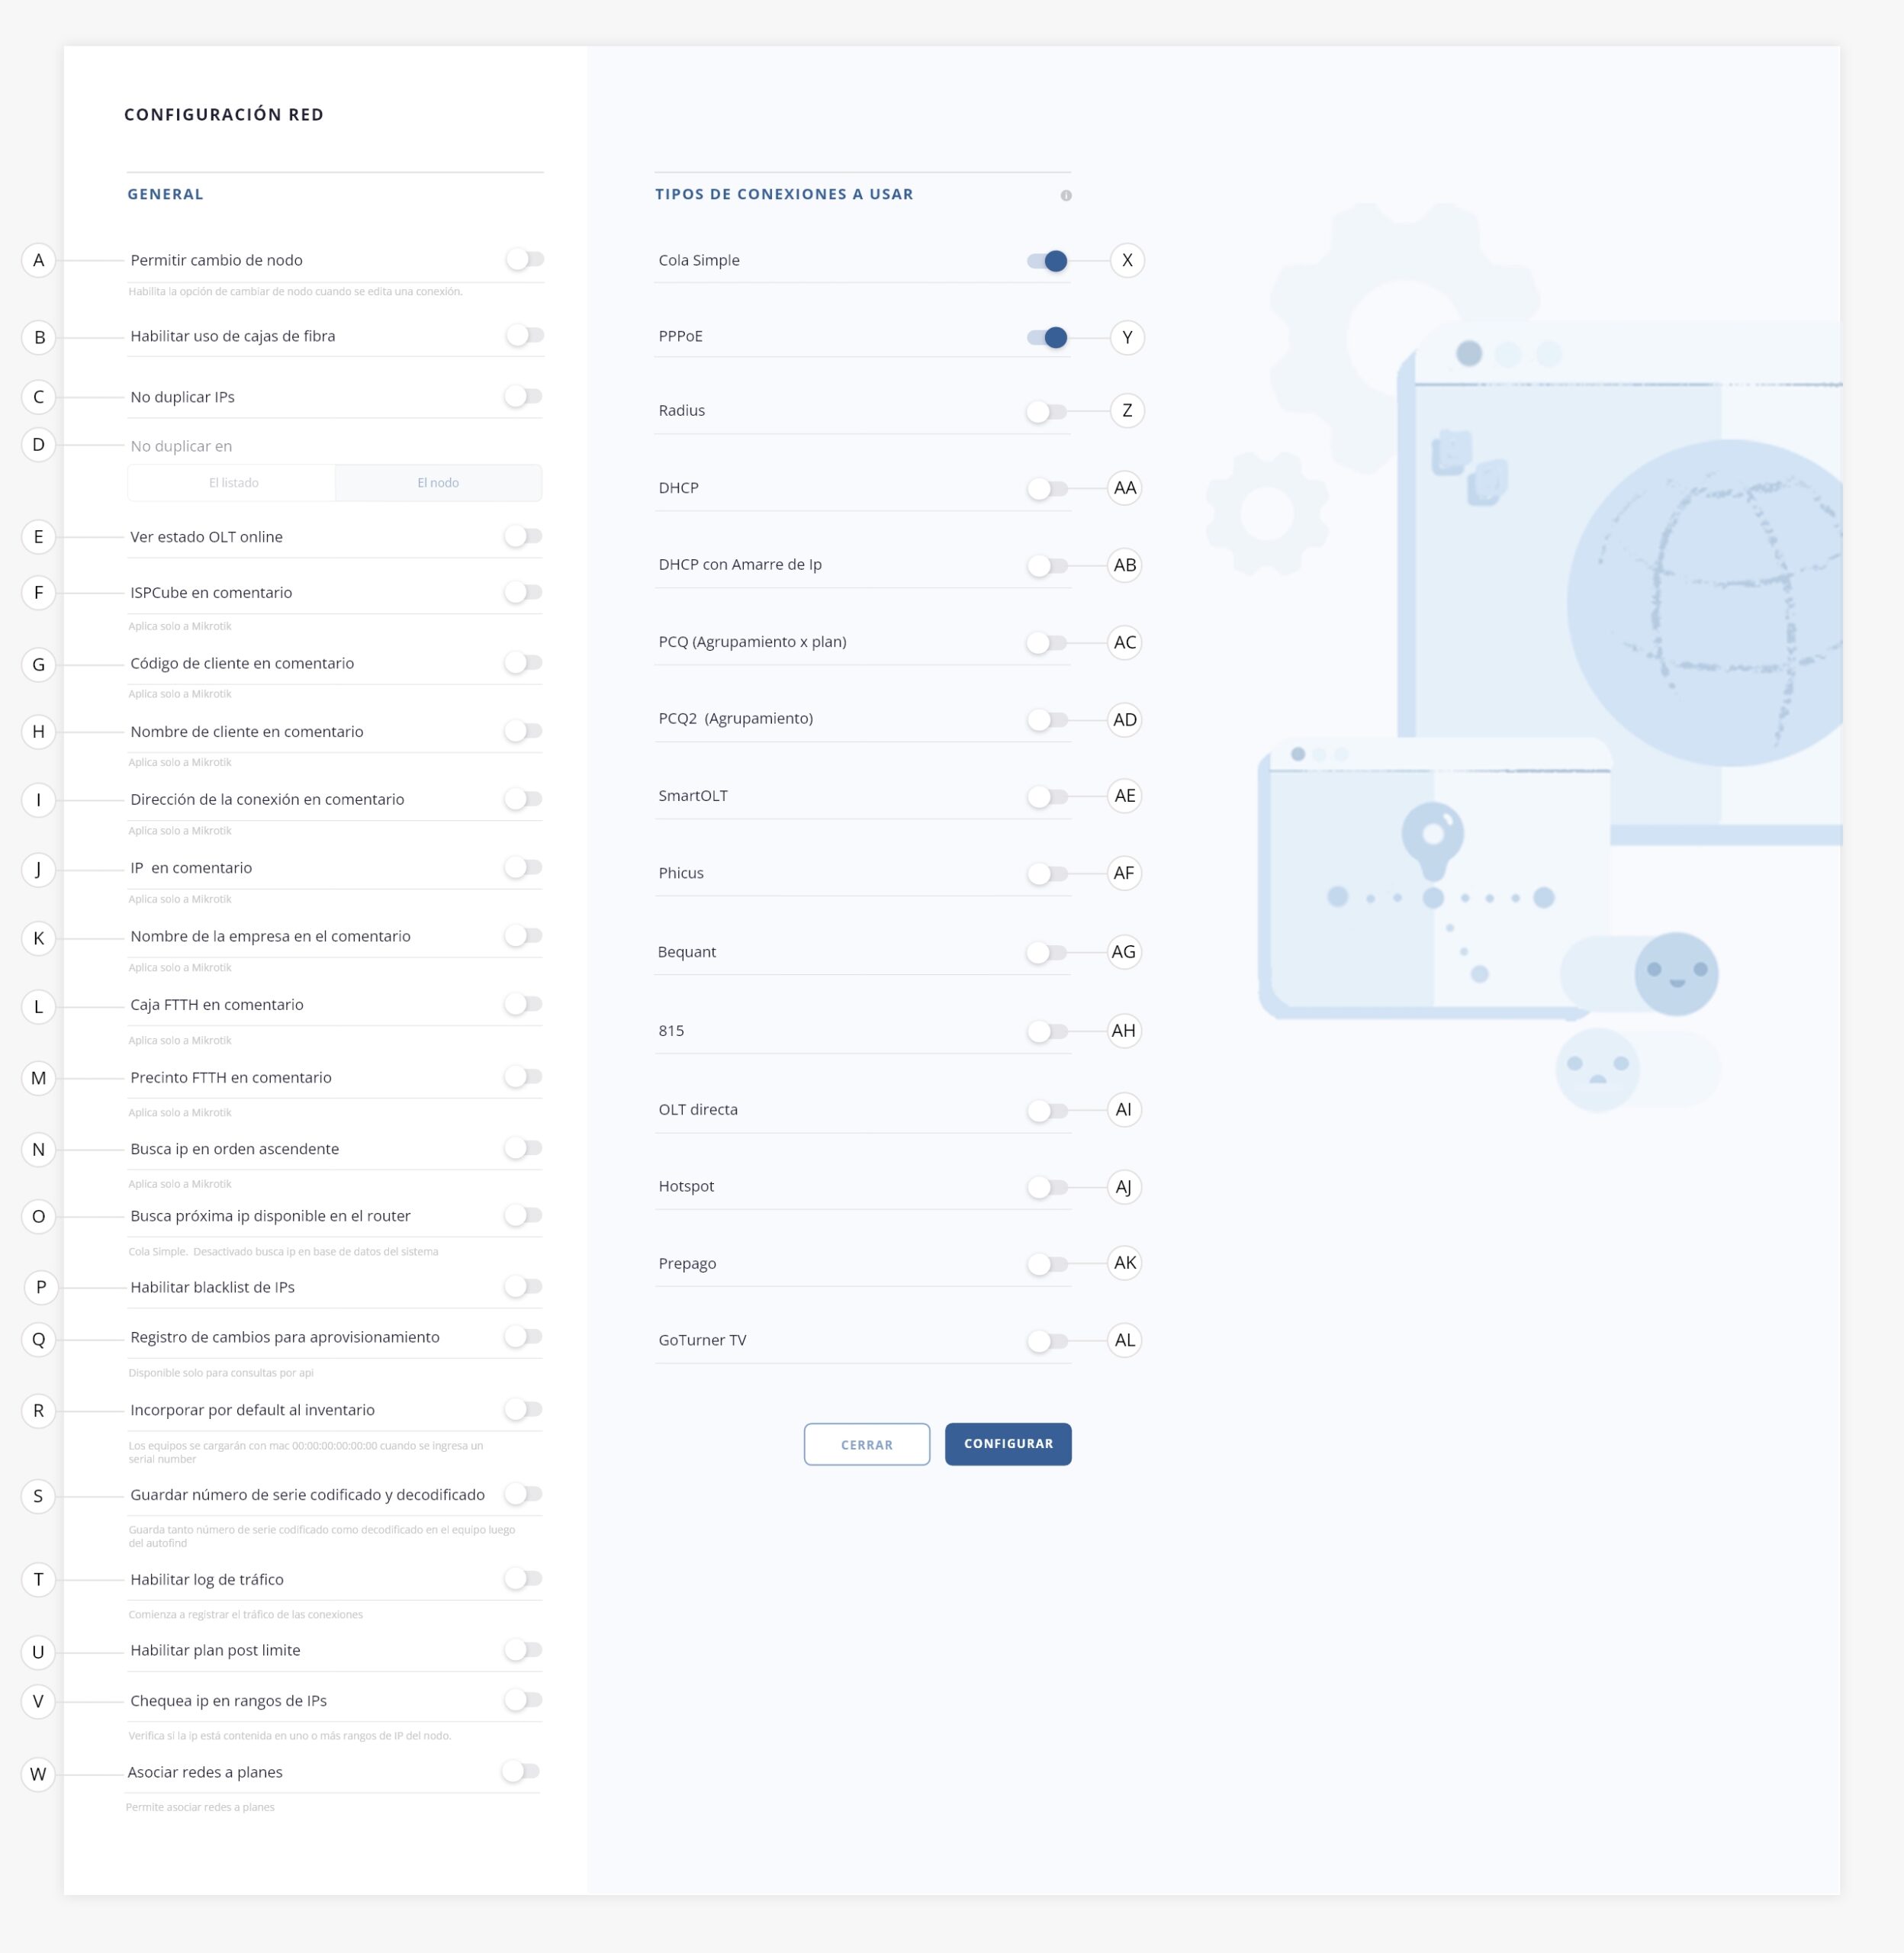1904x1953 pixels.
Task: Click the W annotation badge
Action: click(x=39, y=1775)
